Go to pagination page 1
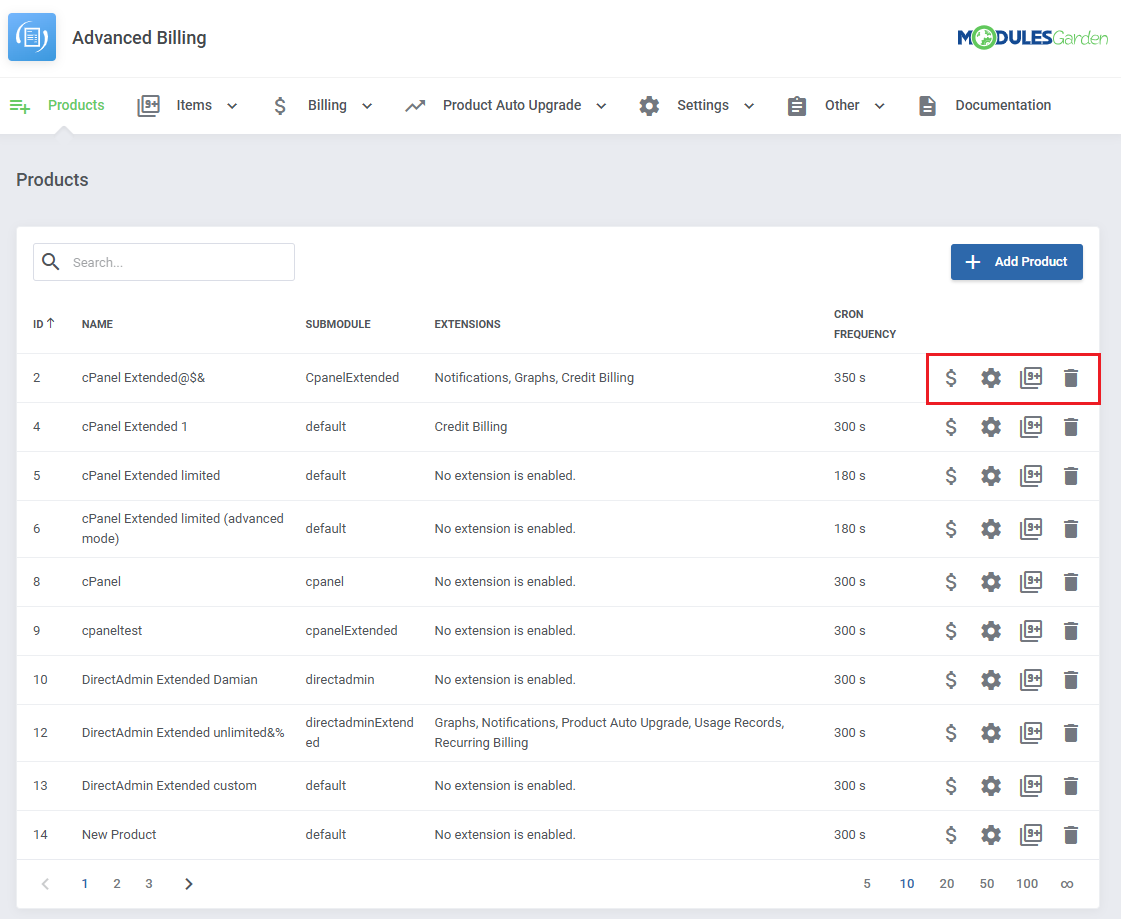Viewport: 1125px width, 919px height. click(x=85, y=884)
